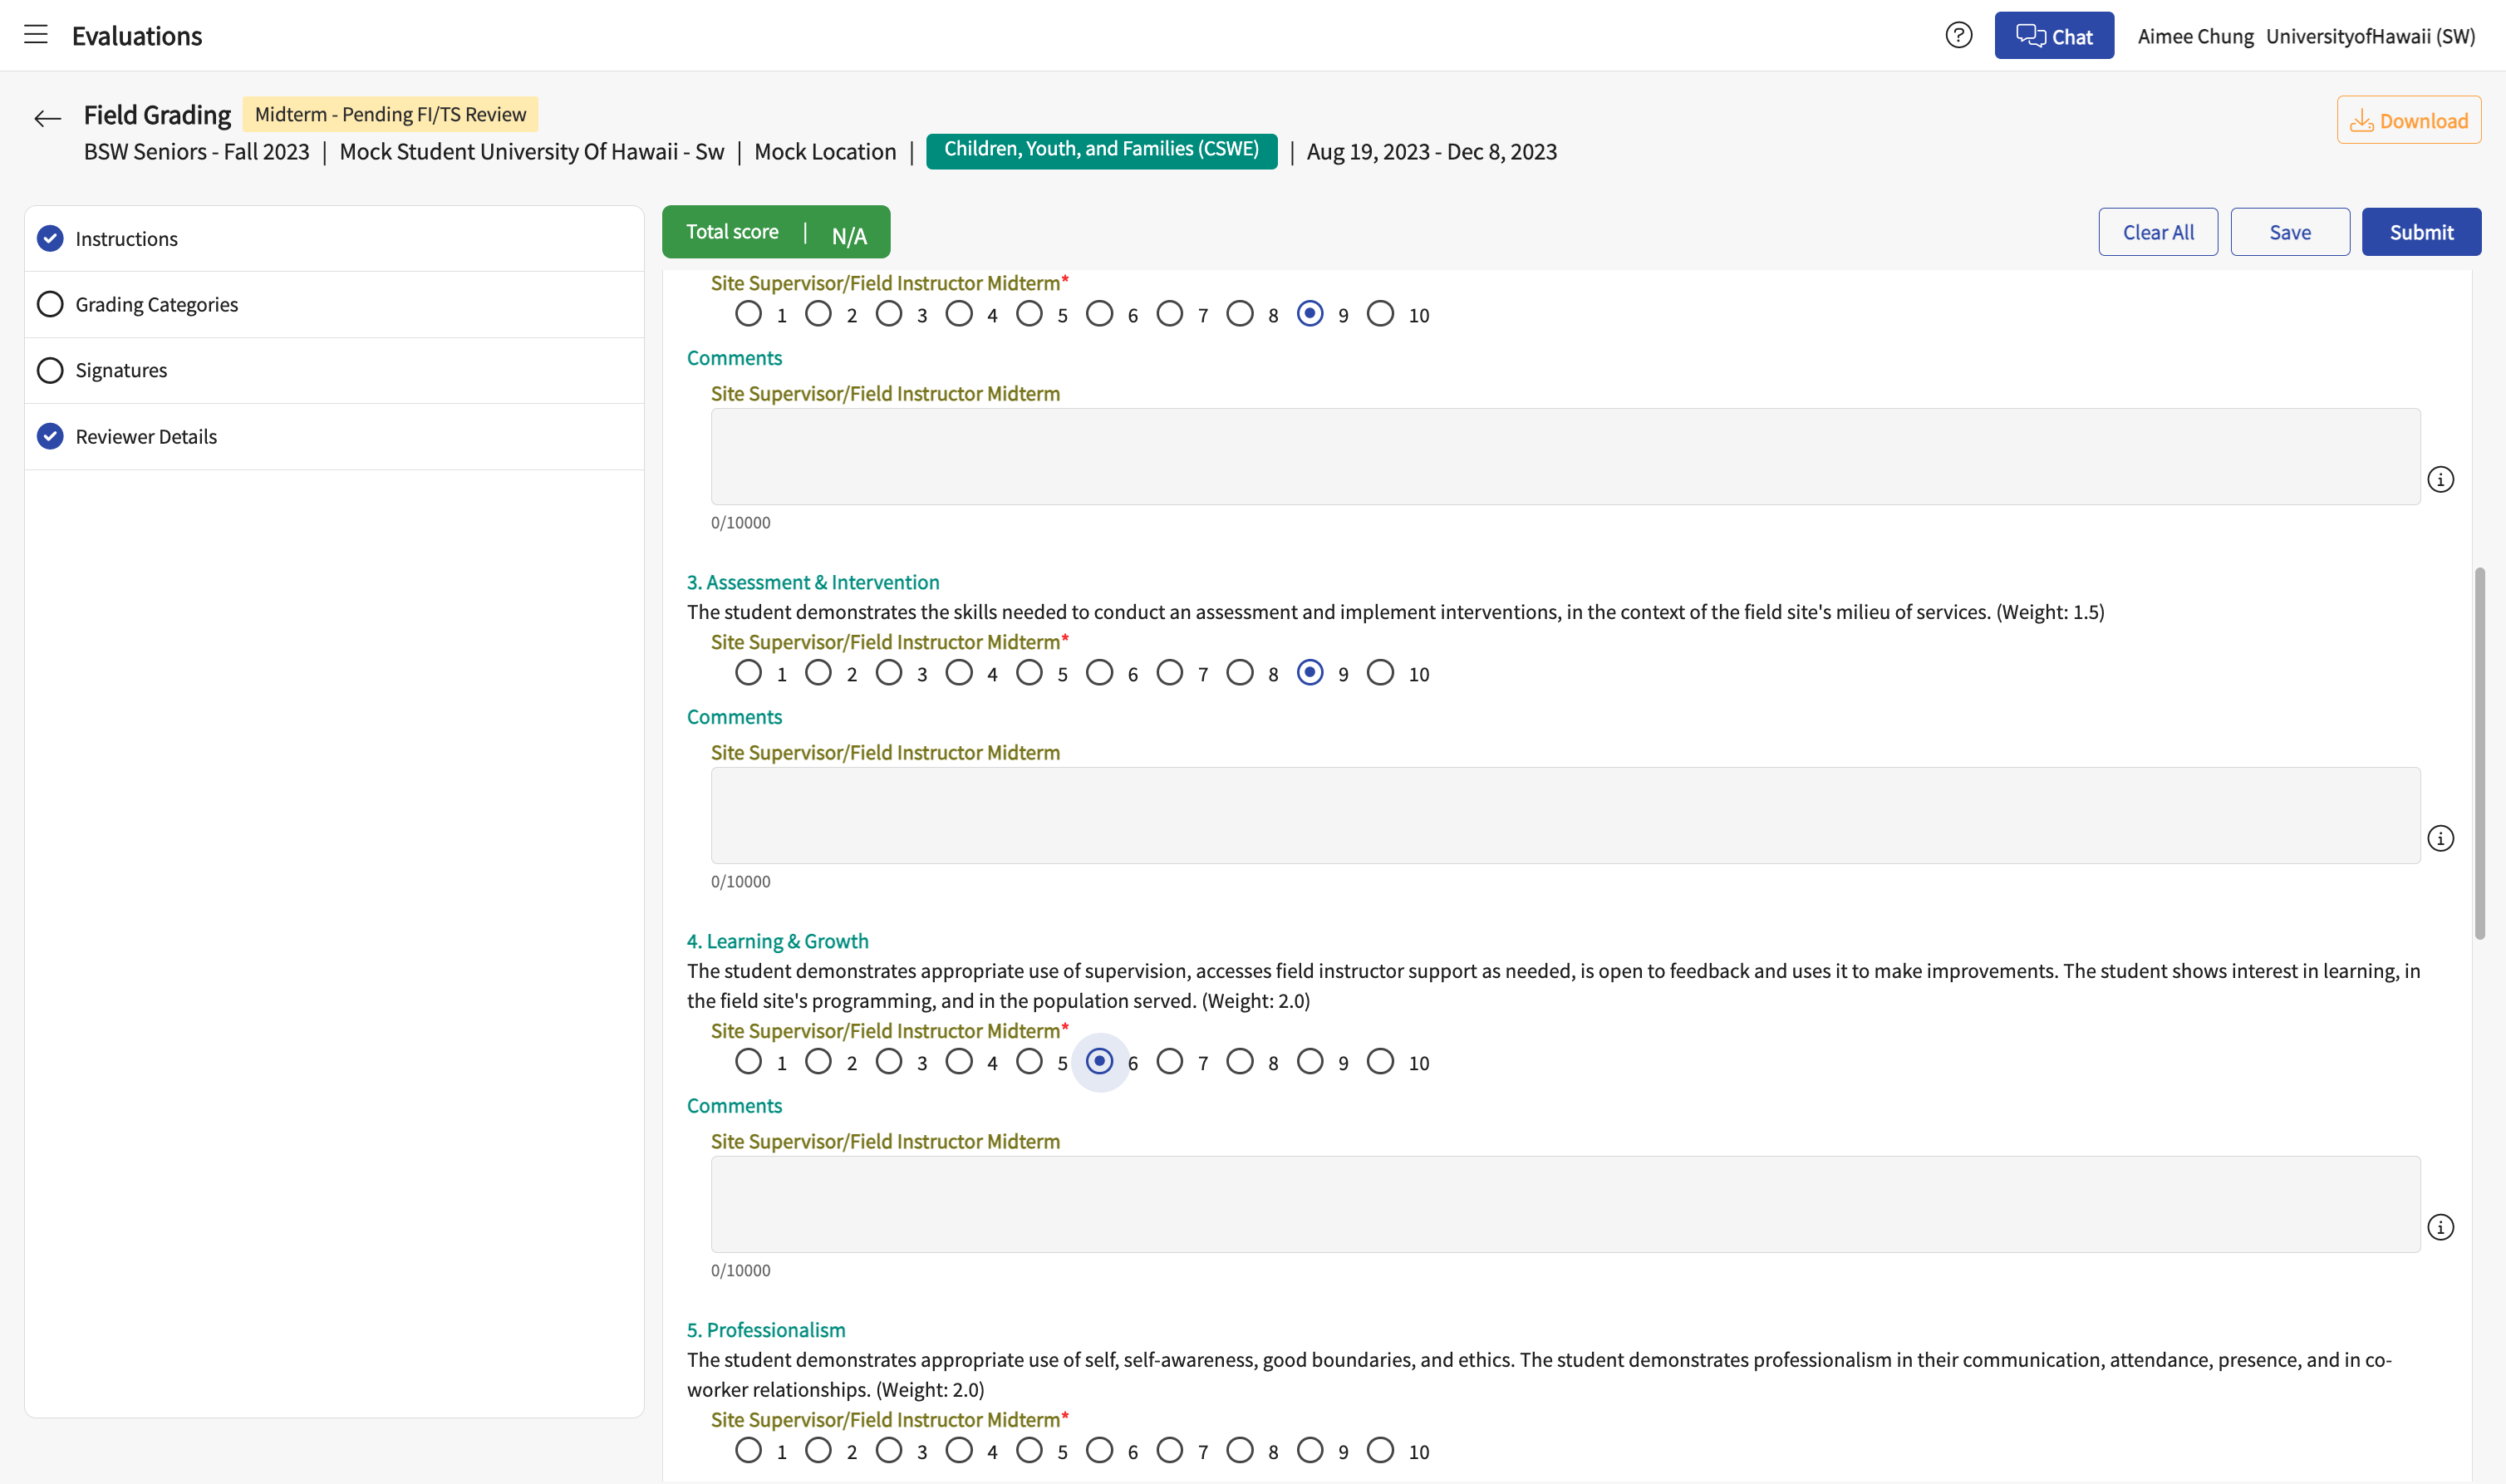Screen dimensions: 2506x1484
Task: Go back using the left arrow
Action: coord(47,119)
